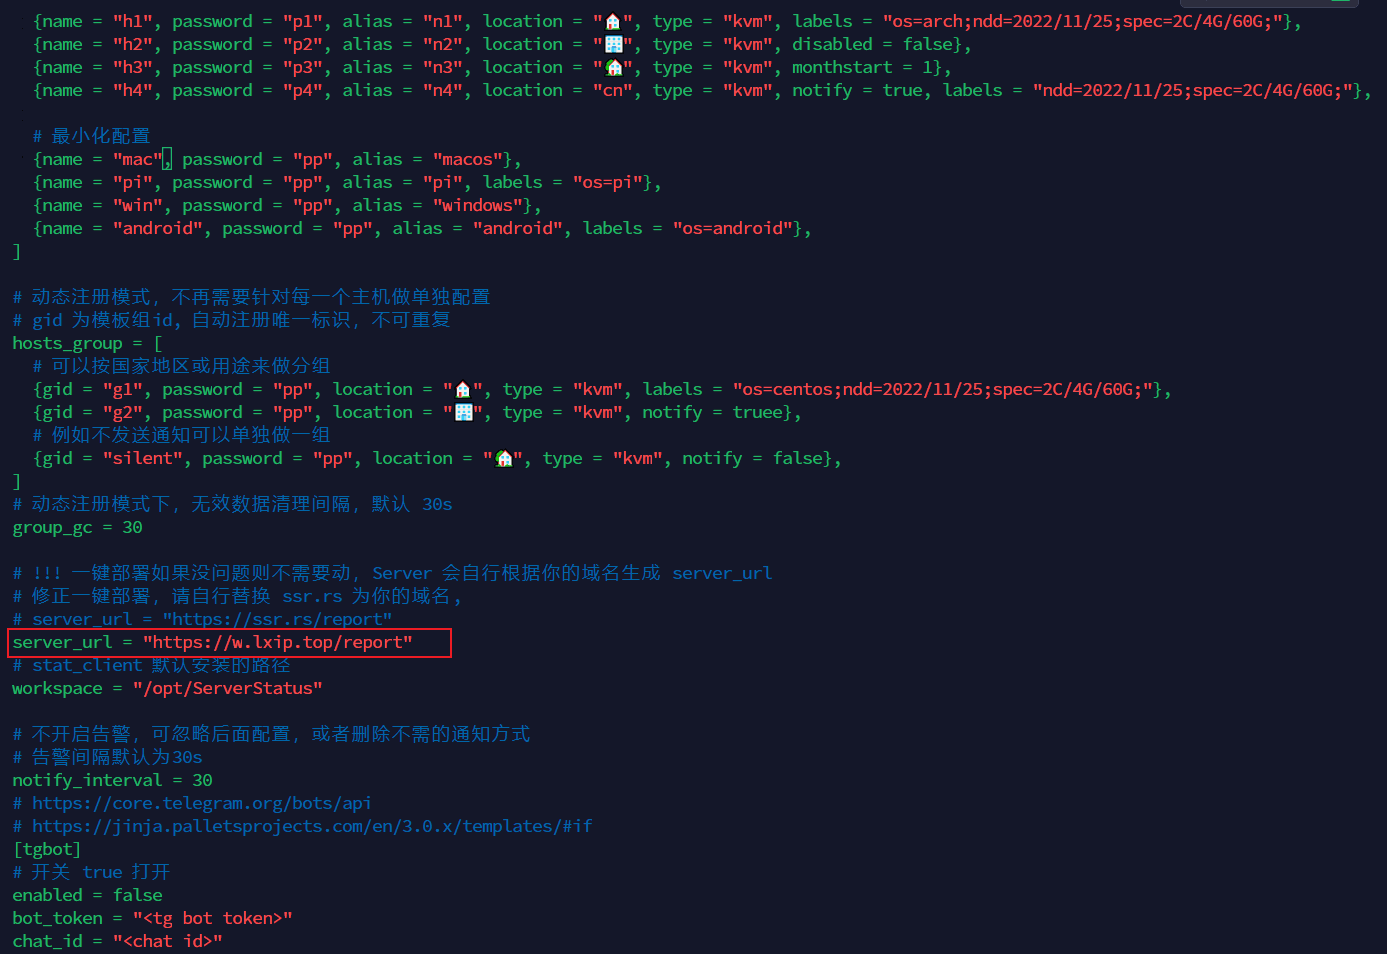Click the comment starting "# 动态注册模式下"

(232, 504)
